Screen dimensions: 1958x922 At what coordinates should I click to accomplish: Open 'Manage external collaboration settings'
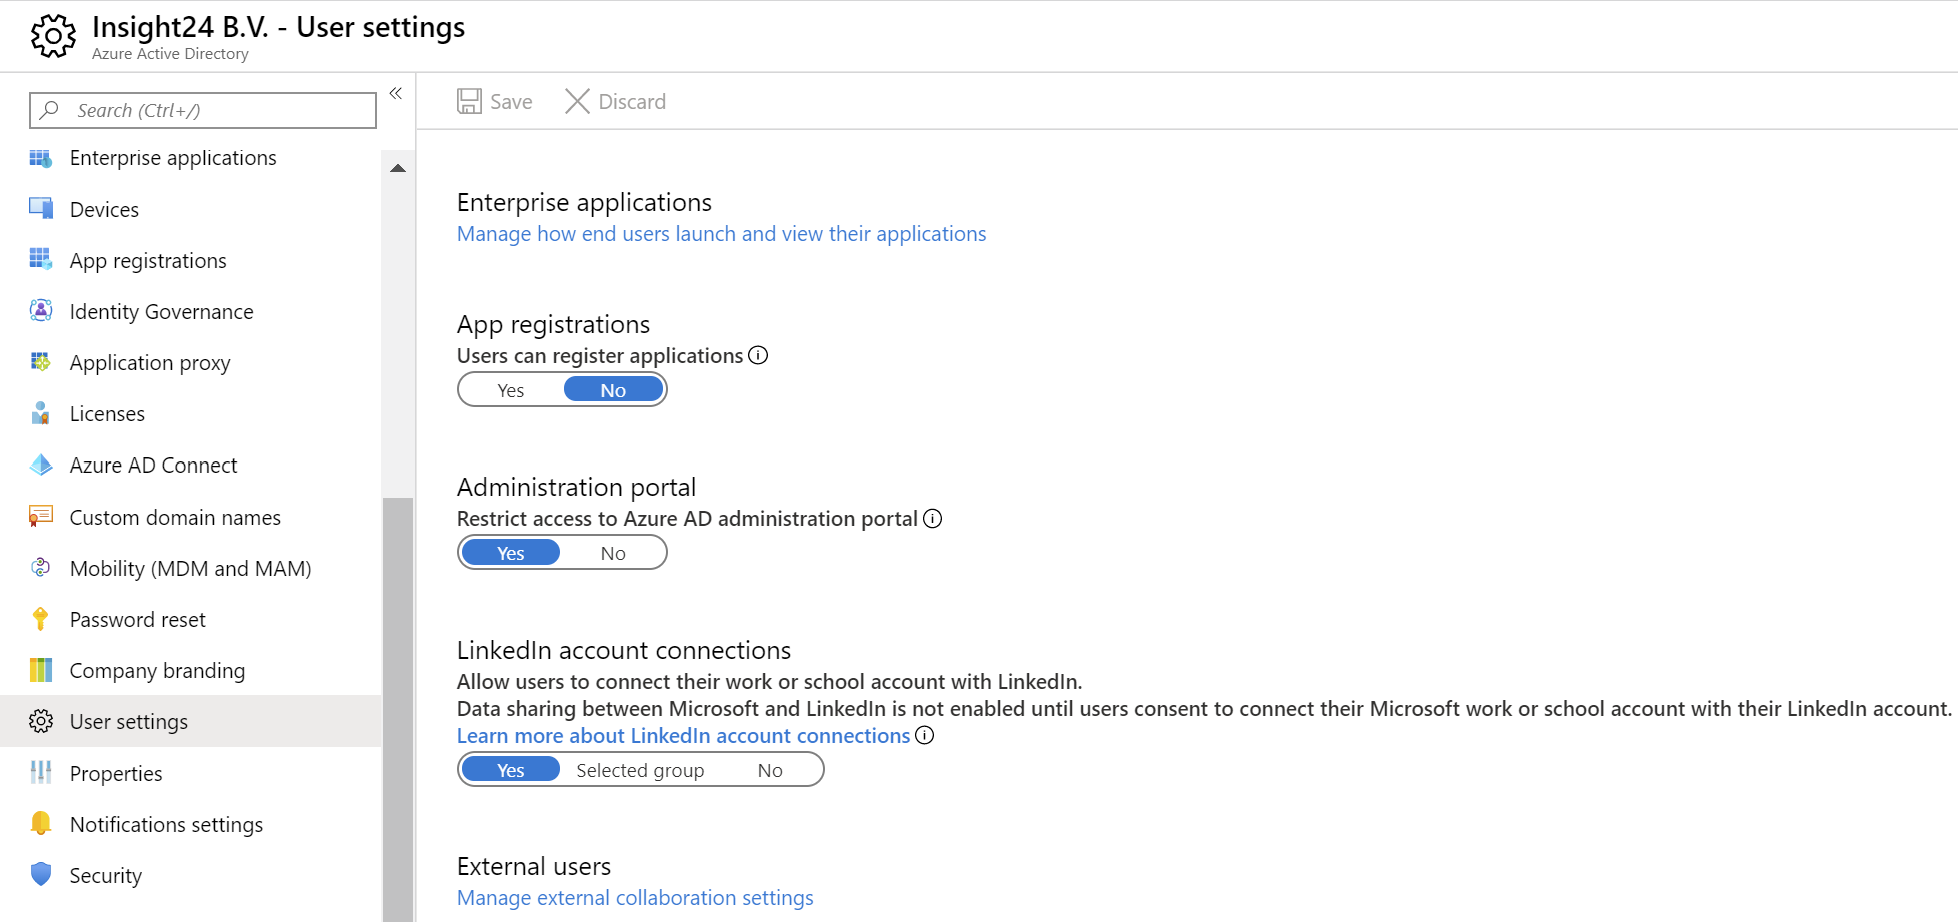point(635,897)
